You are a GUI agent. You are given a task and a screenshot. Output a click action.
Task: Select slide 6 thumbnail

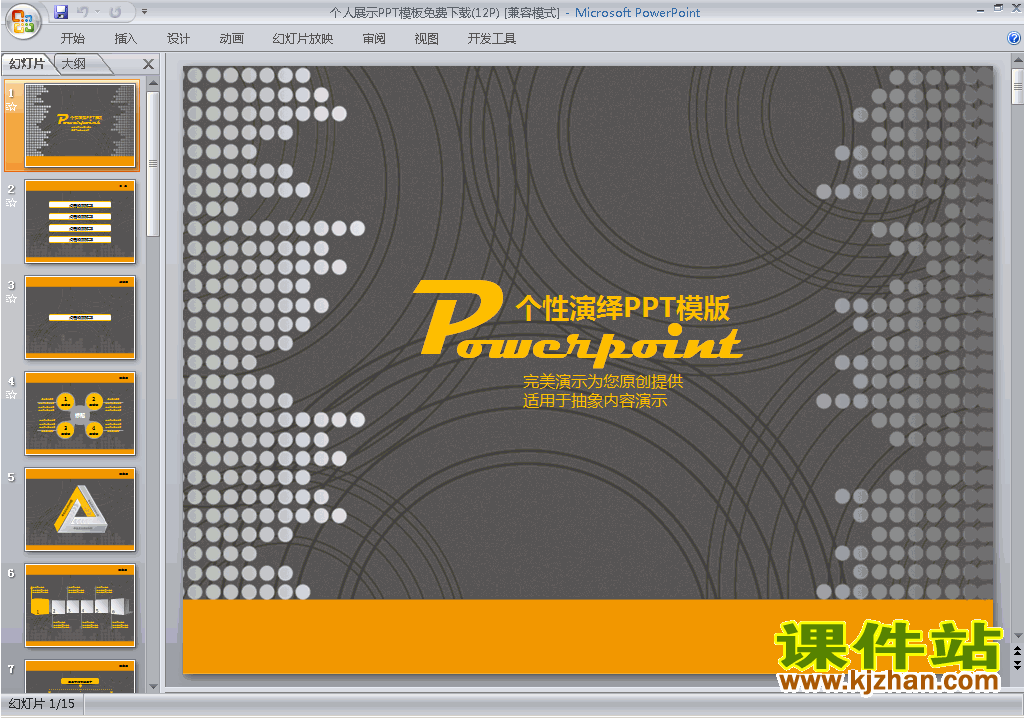click(80, 606)
